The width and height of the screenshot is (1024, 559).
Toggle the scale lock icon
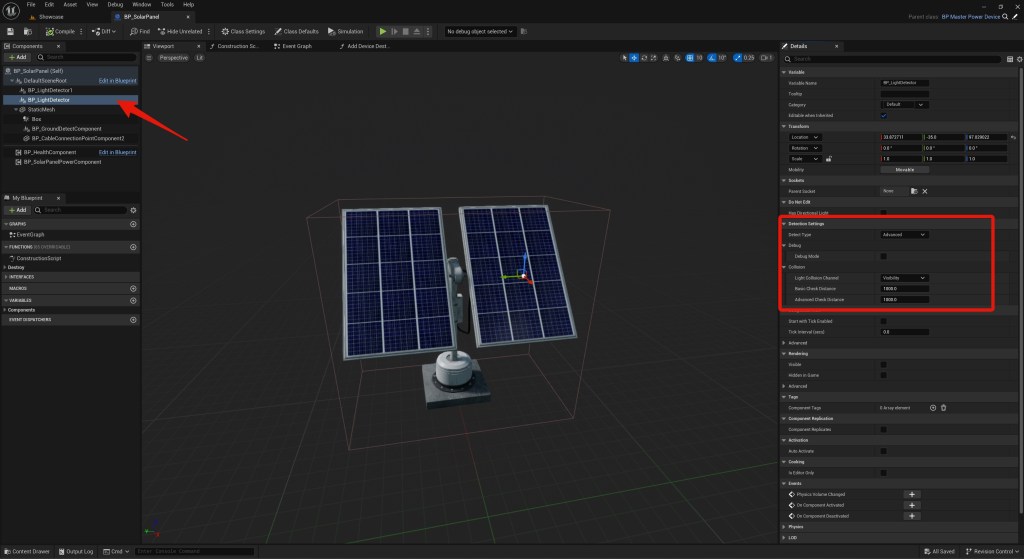[x=830, y=158]
